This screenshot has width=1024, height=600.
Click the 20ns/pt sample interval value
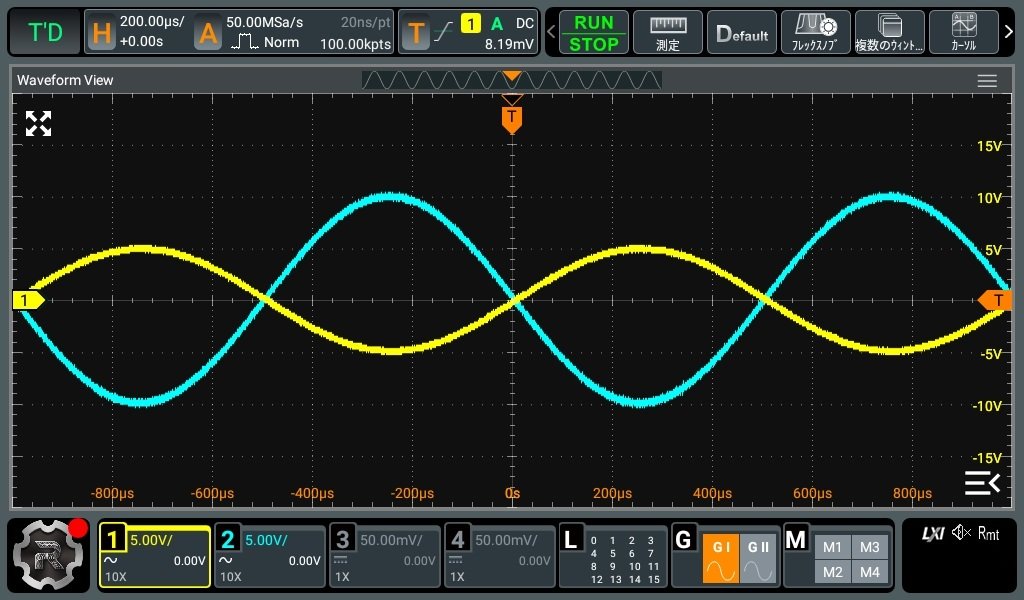366,22
